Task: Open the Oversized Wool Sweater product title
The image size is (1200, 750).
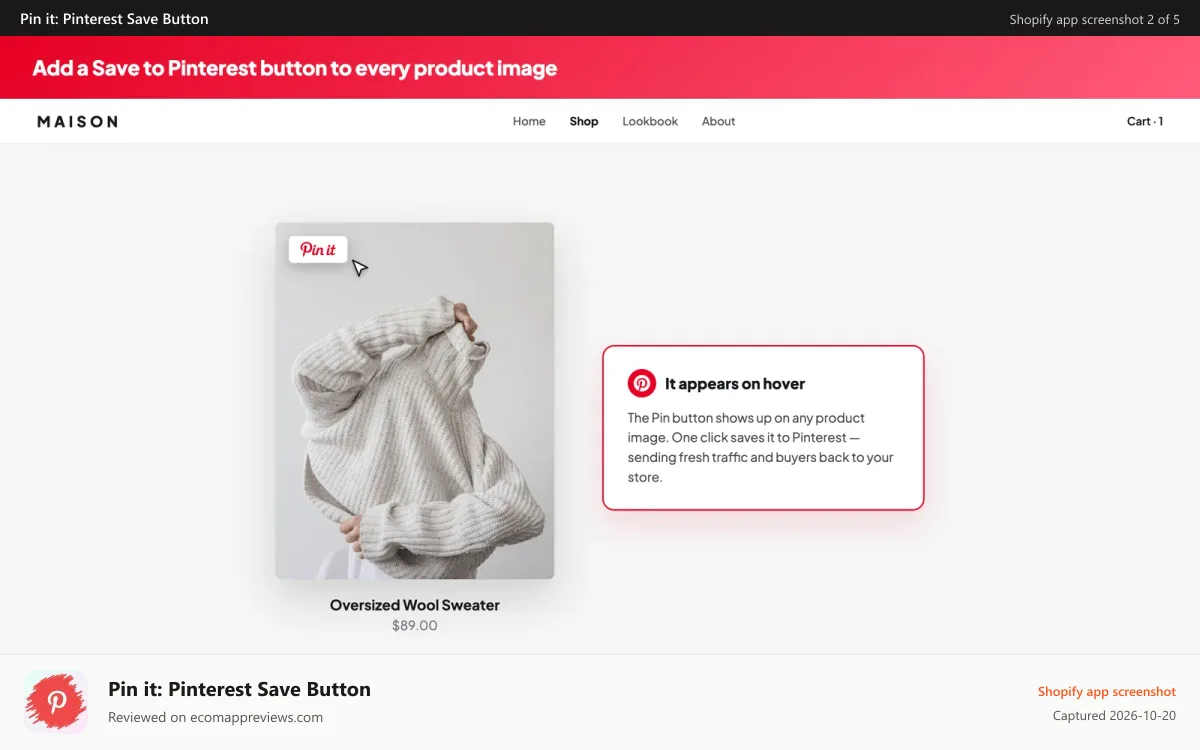Action: pyautogui.click(x=415, y=605)
